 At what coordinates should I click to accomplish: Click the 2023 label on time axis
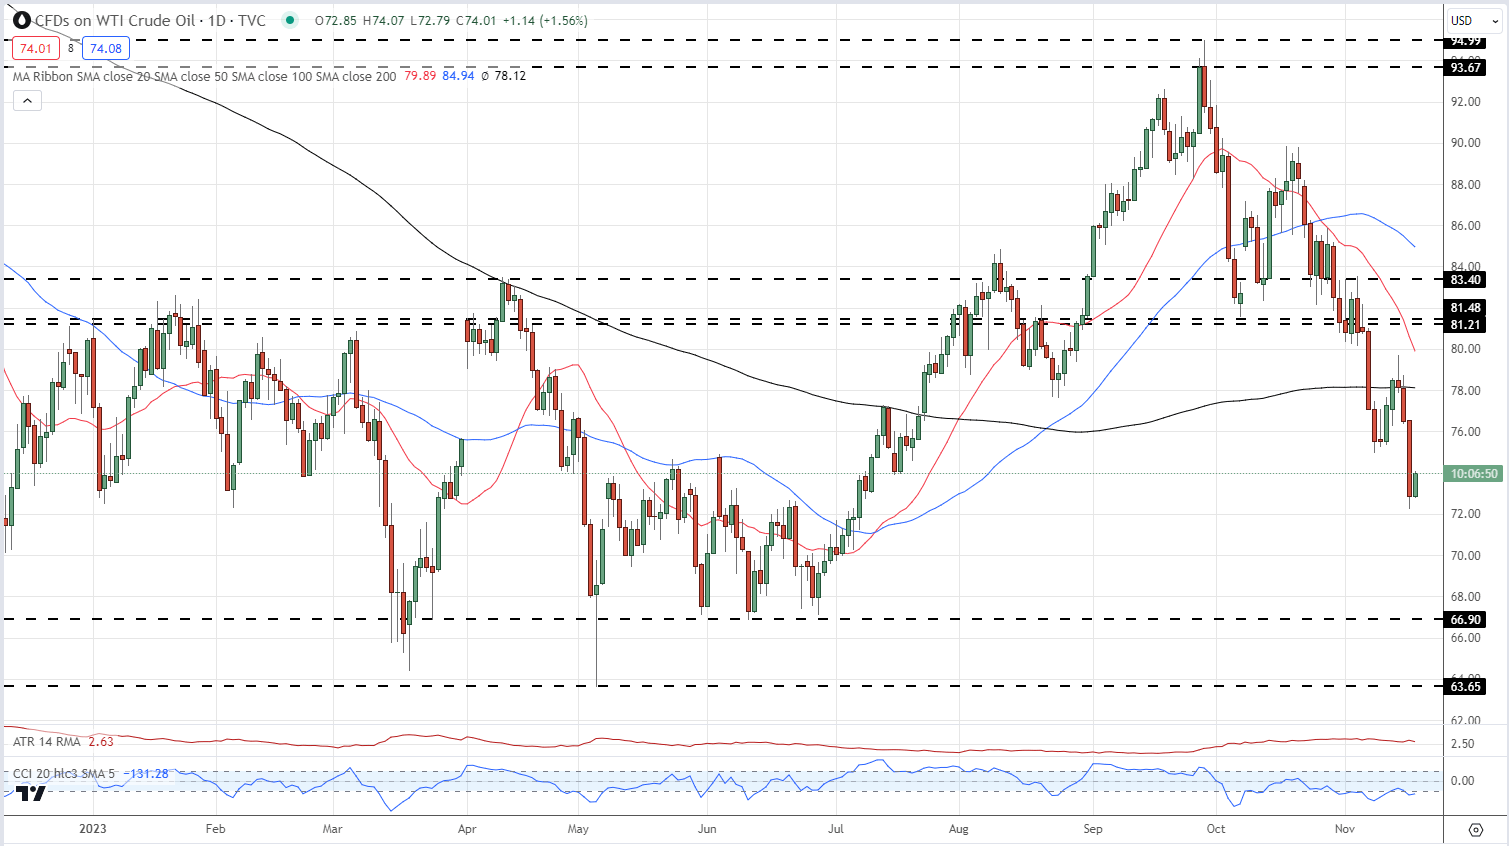(x=93, y=829)
